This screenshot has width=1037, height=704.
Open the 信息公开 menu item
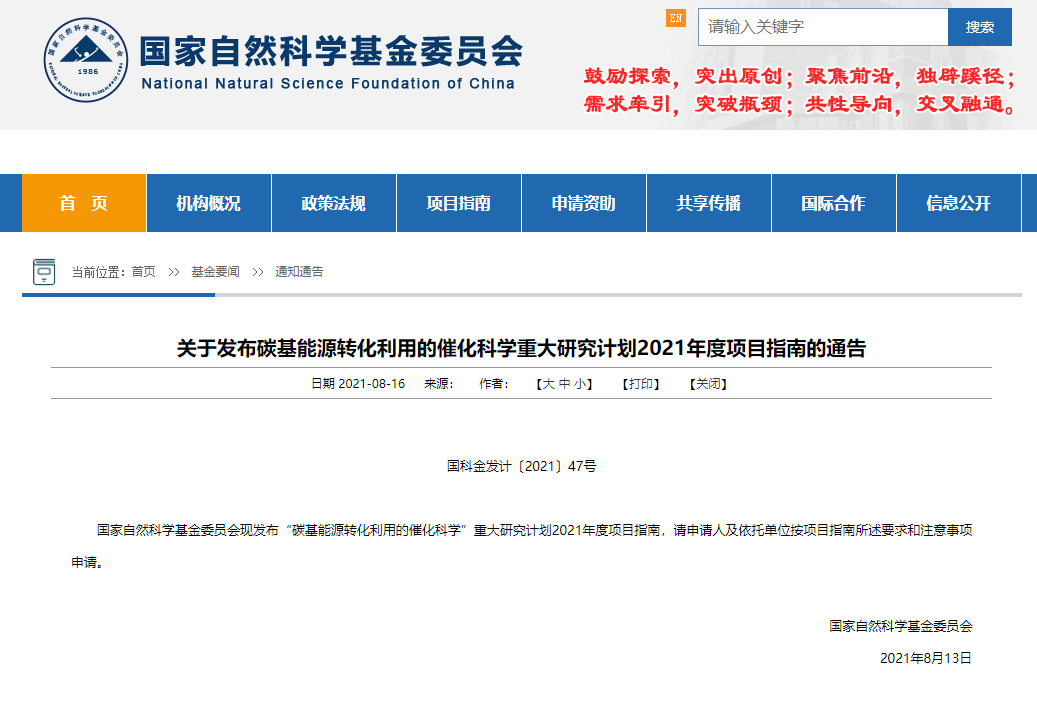click(x=958, y=203)
